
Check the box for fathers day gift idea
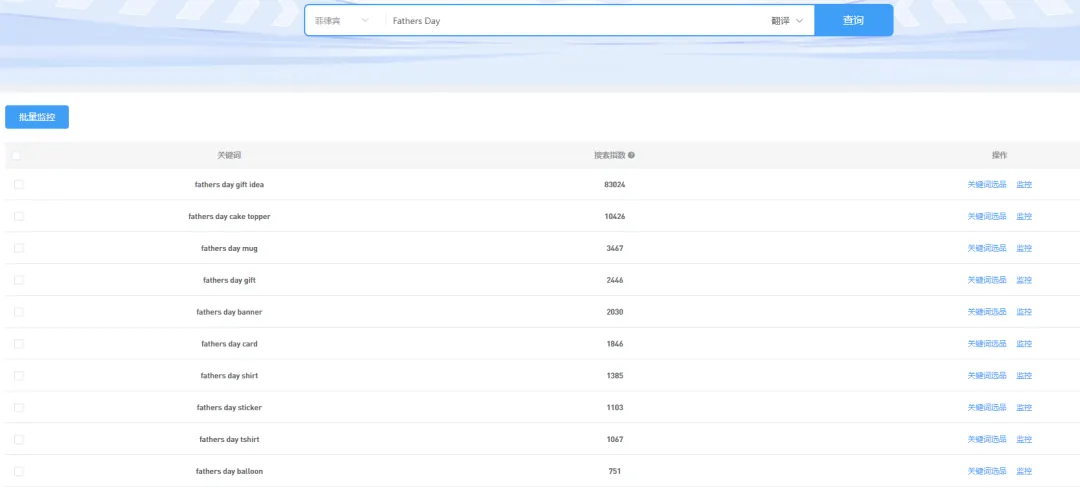pyautogui.click(x=19, y=185)
